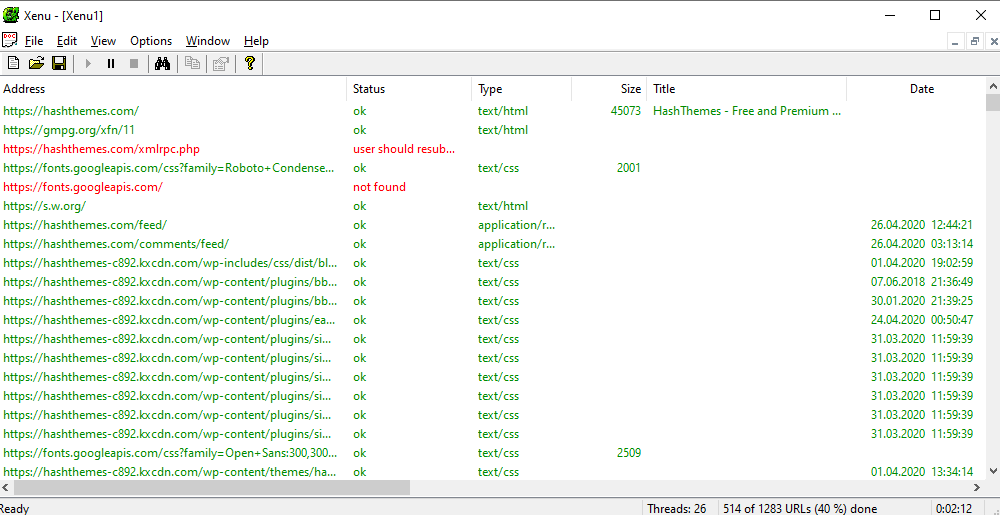Click the Properties toolbar icon

(221, 63)
